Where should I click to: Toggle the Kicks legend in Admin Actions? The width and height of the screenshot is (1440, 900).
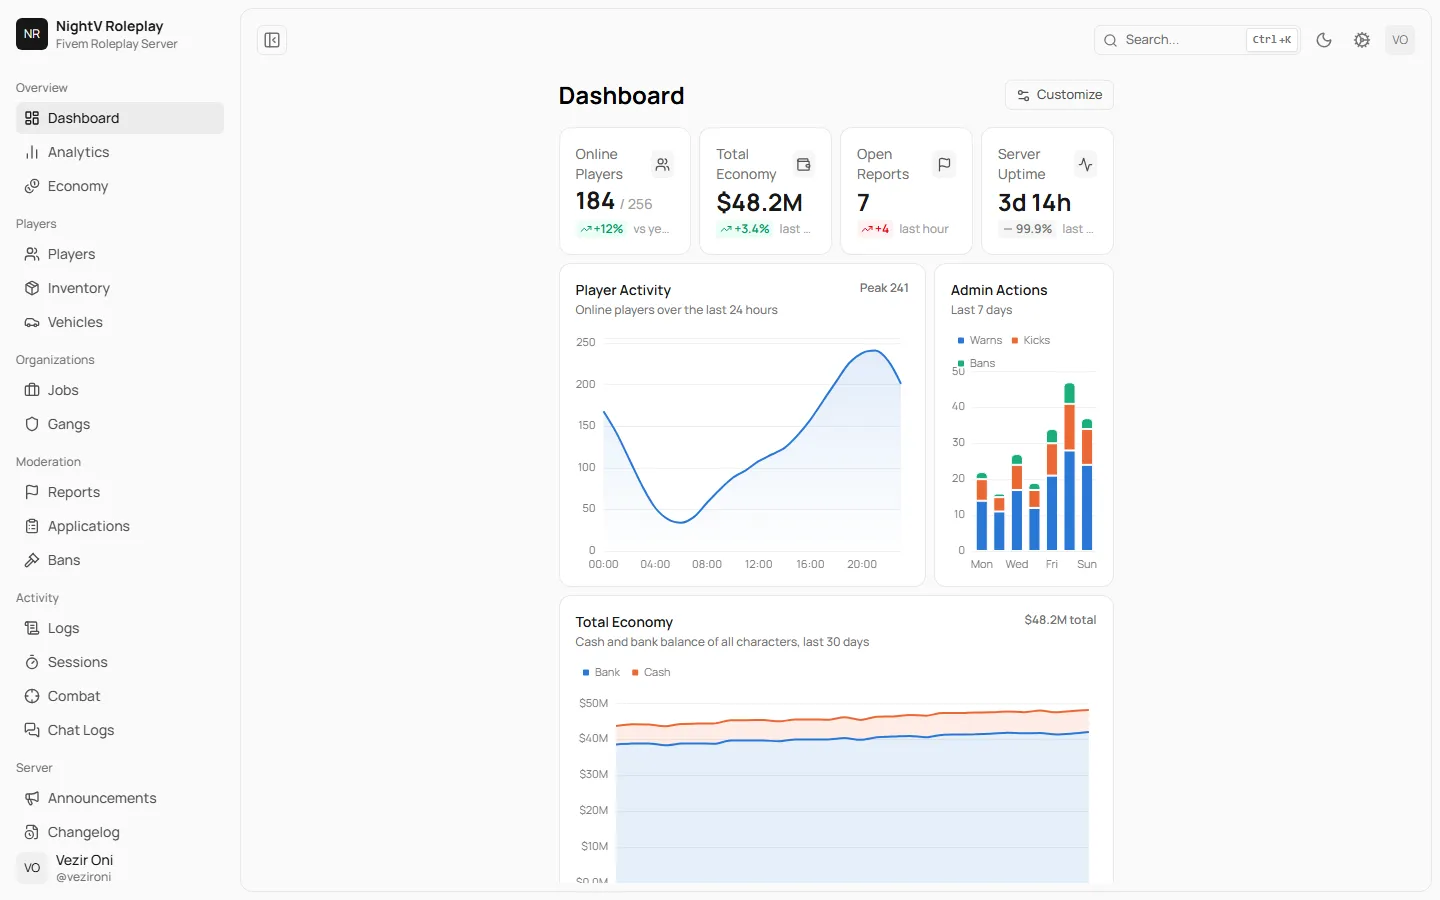[1031, 340]
